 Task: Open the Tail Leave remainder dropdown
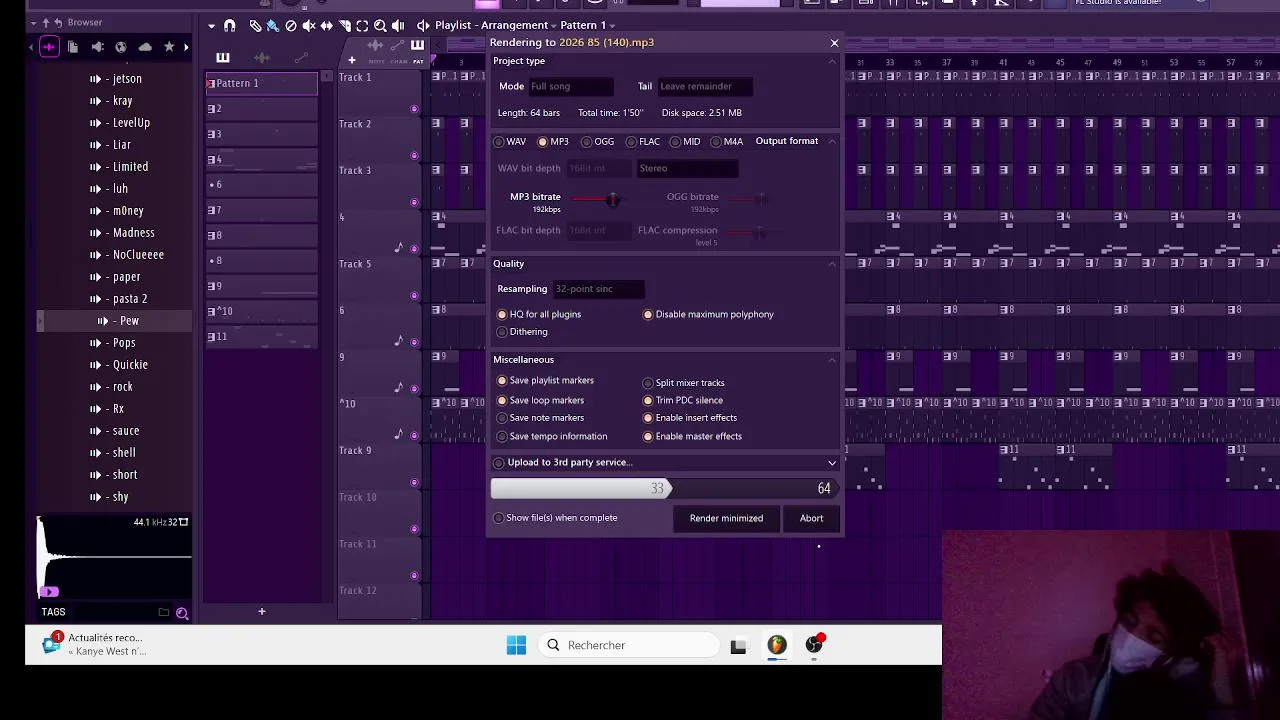[706, 86]
